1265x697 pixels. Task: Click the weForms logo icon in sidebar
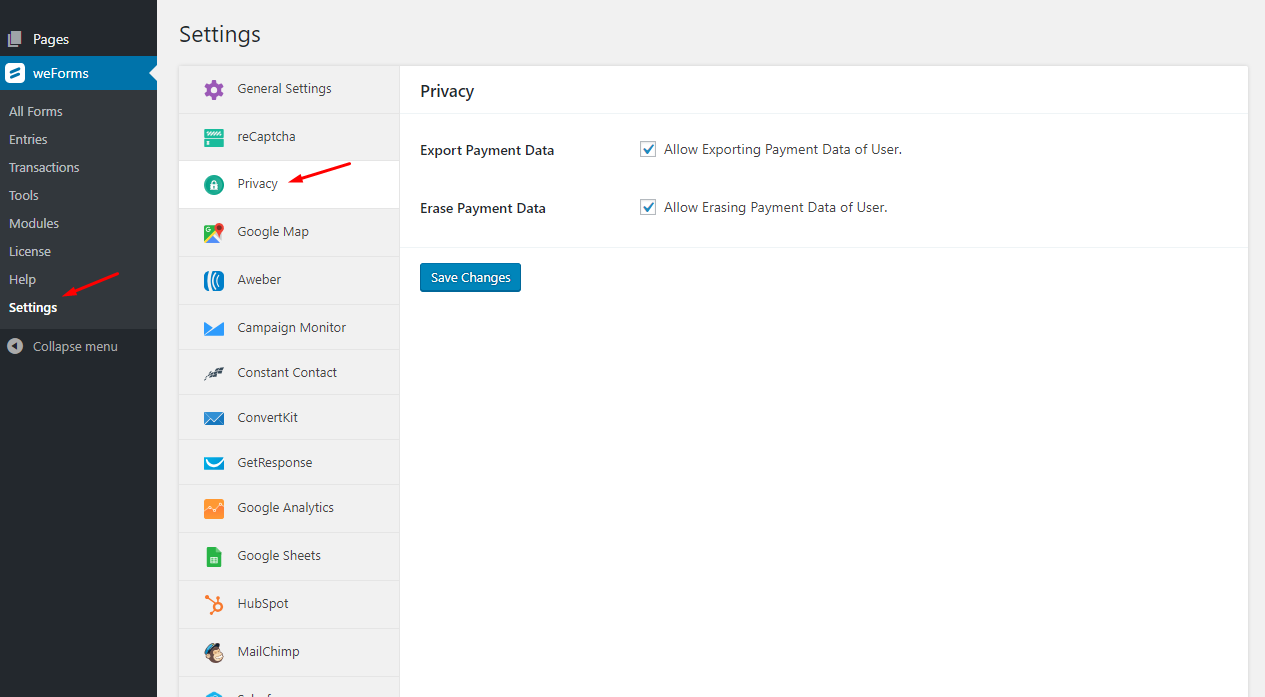(15, 73)
